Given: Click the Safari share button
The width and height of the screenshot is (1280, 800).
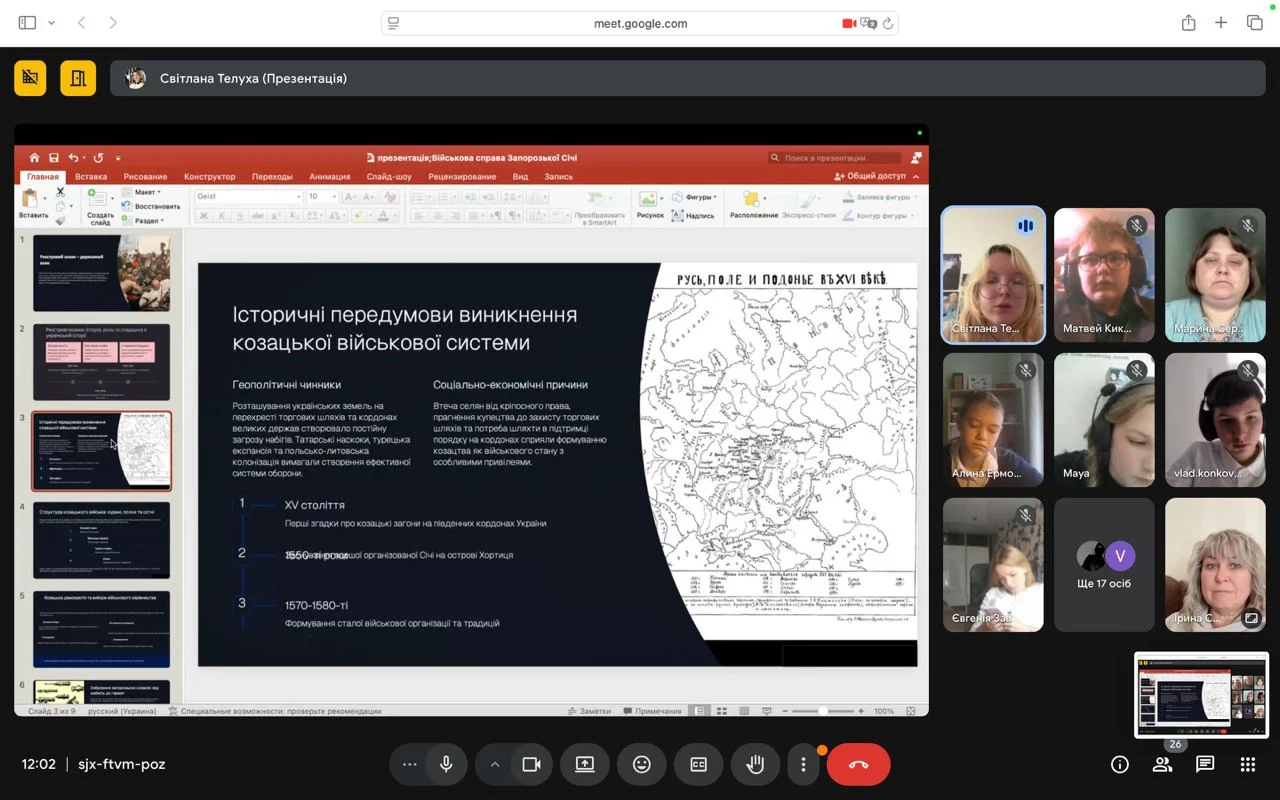Looking at the screenshot, I should point(1188,23).
